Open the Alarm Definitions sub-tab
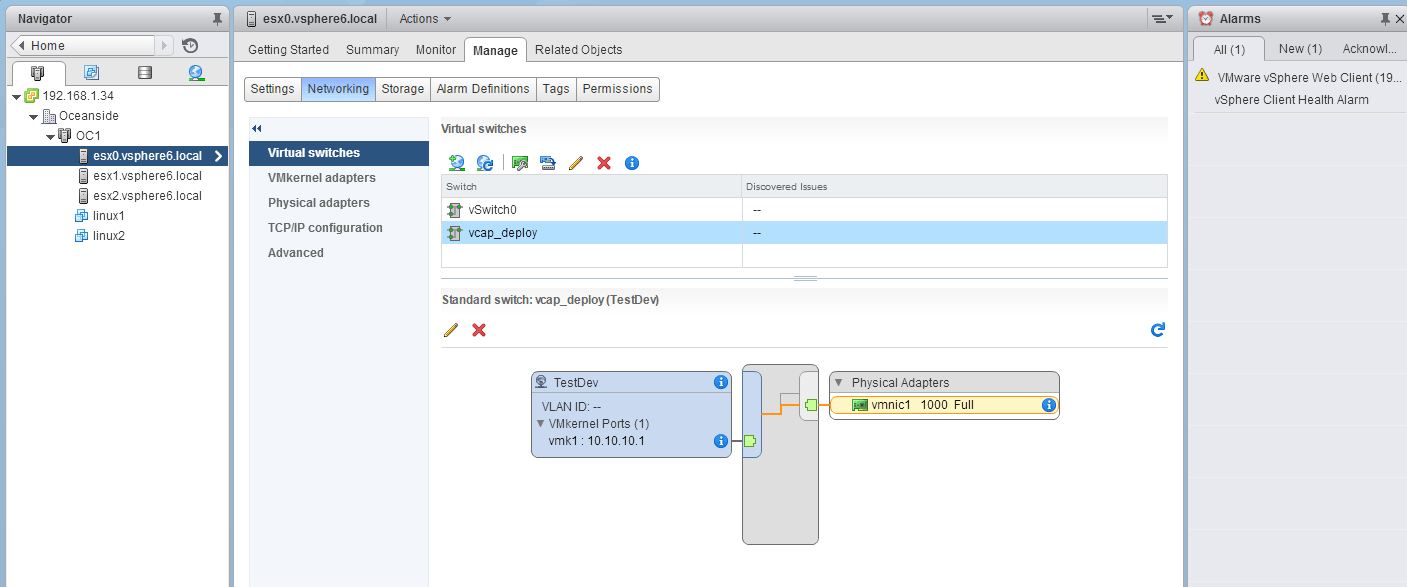 [483, 89]
